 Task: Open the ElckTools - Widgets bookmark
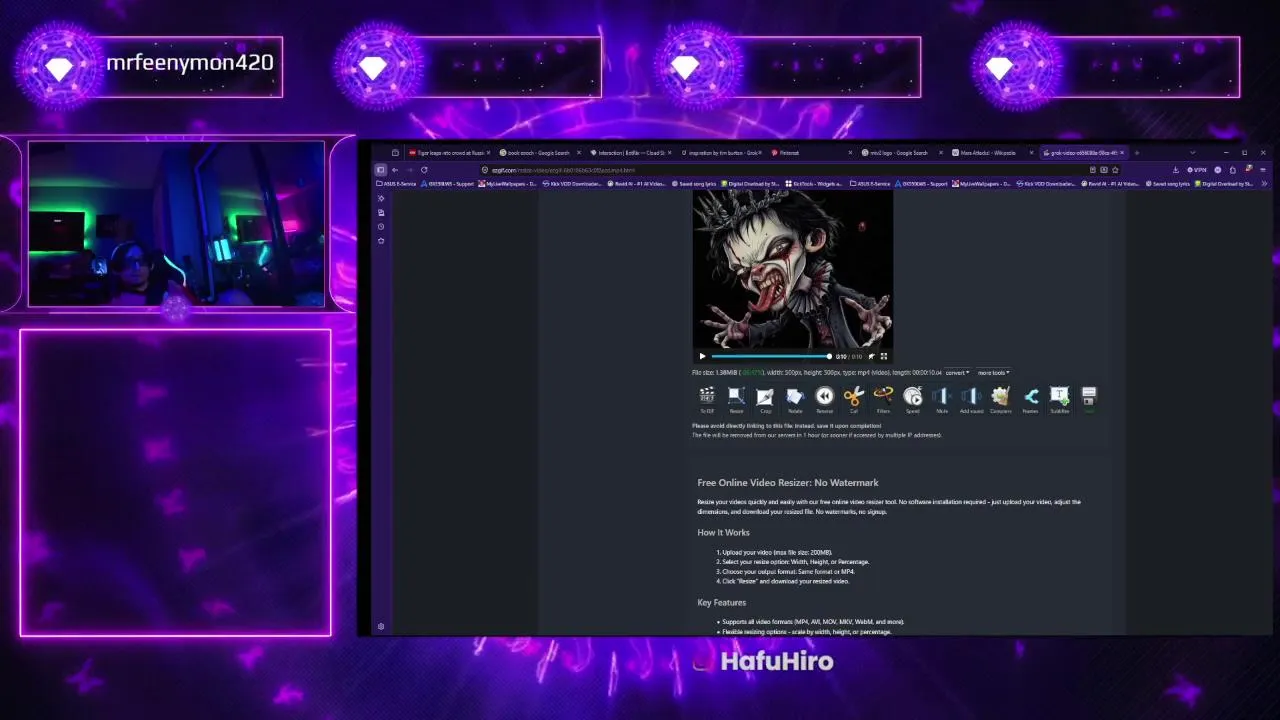[x=814, y=184]
